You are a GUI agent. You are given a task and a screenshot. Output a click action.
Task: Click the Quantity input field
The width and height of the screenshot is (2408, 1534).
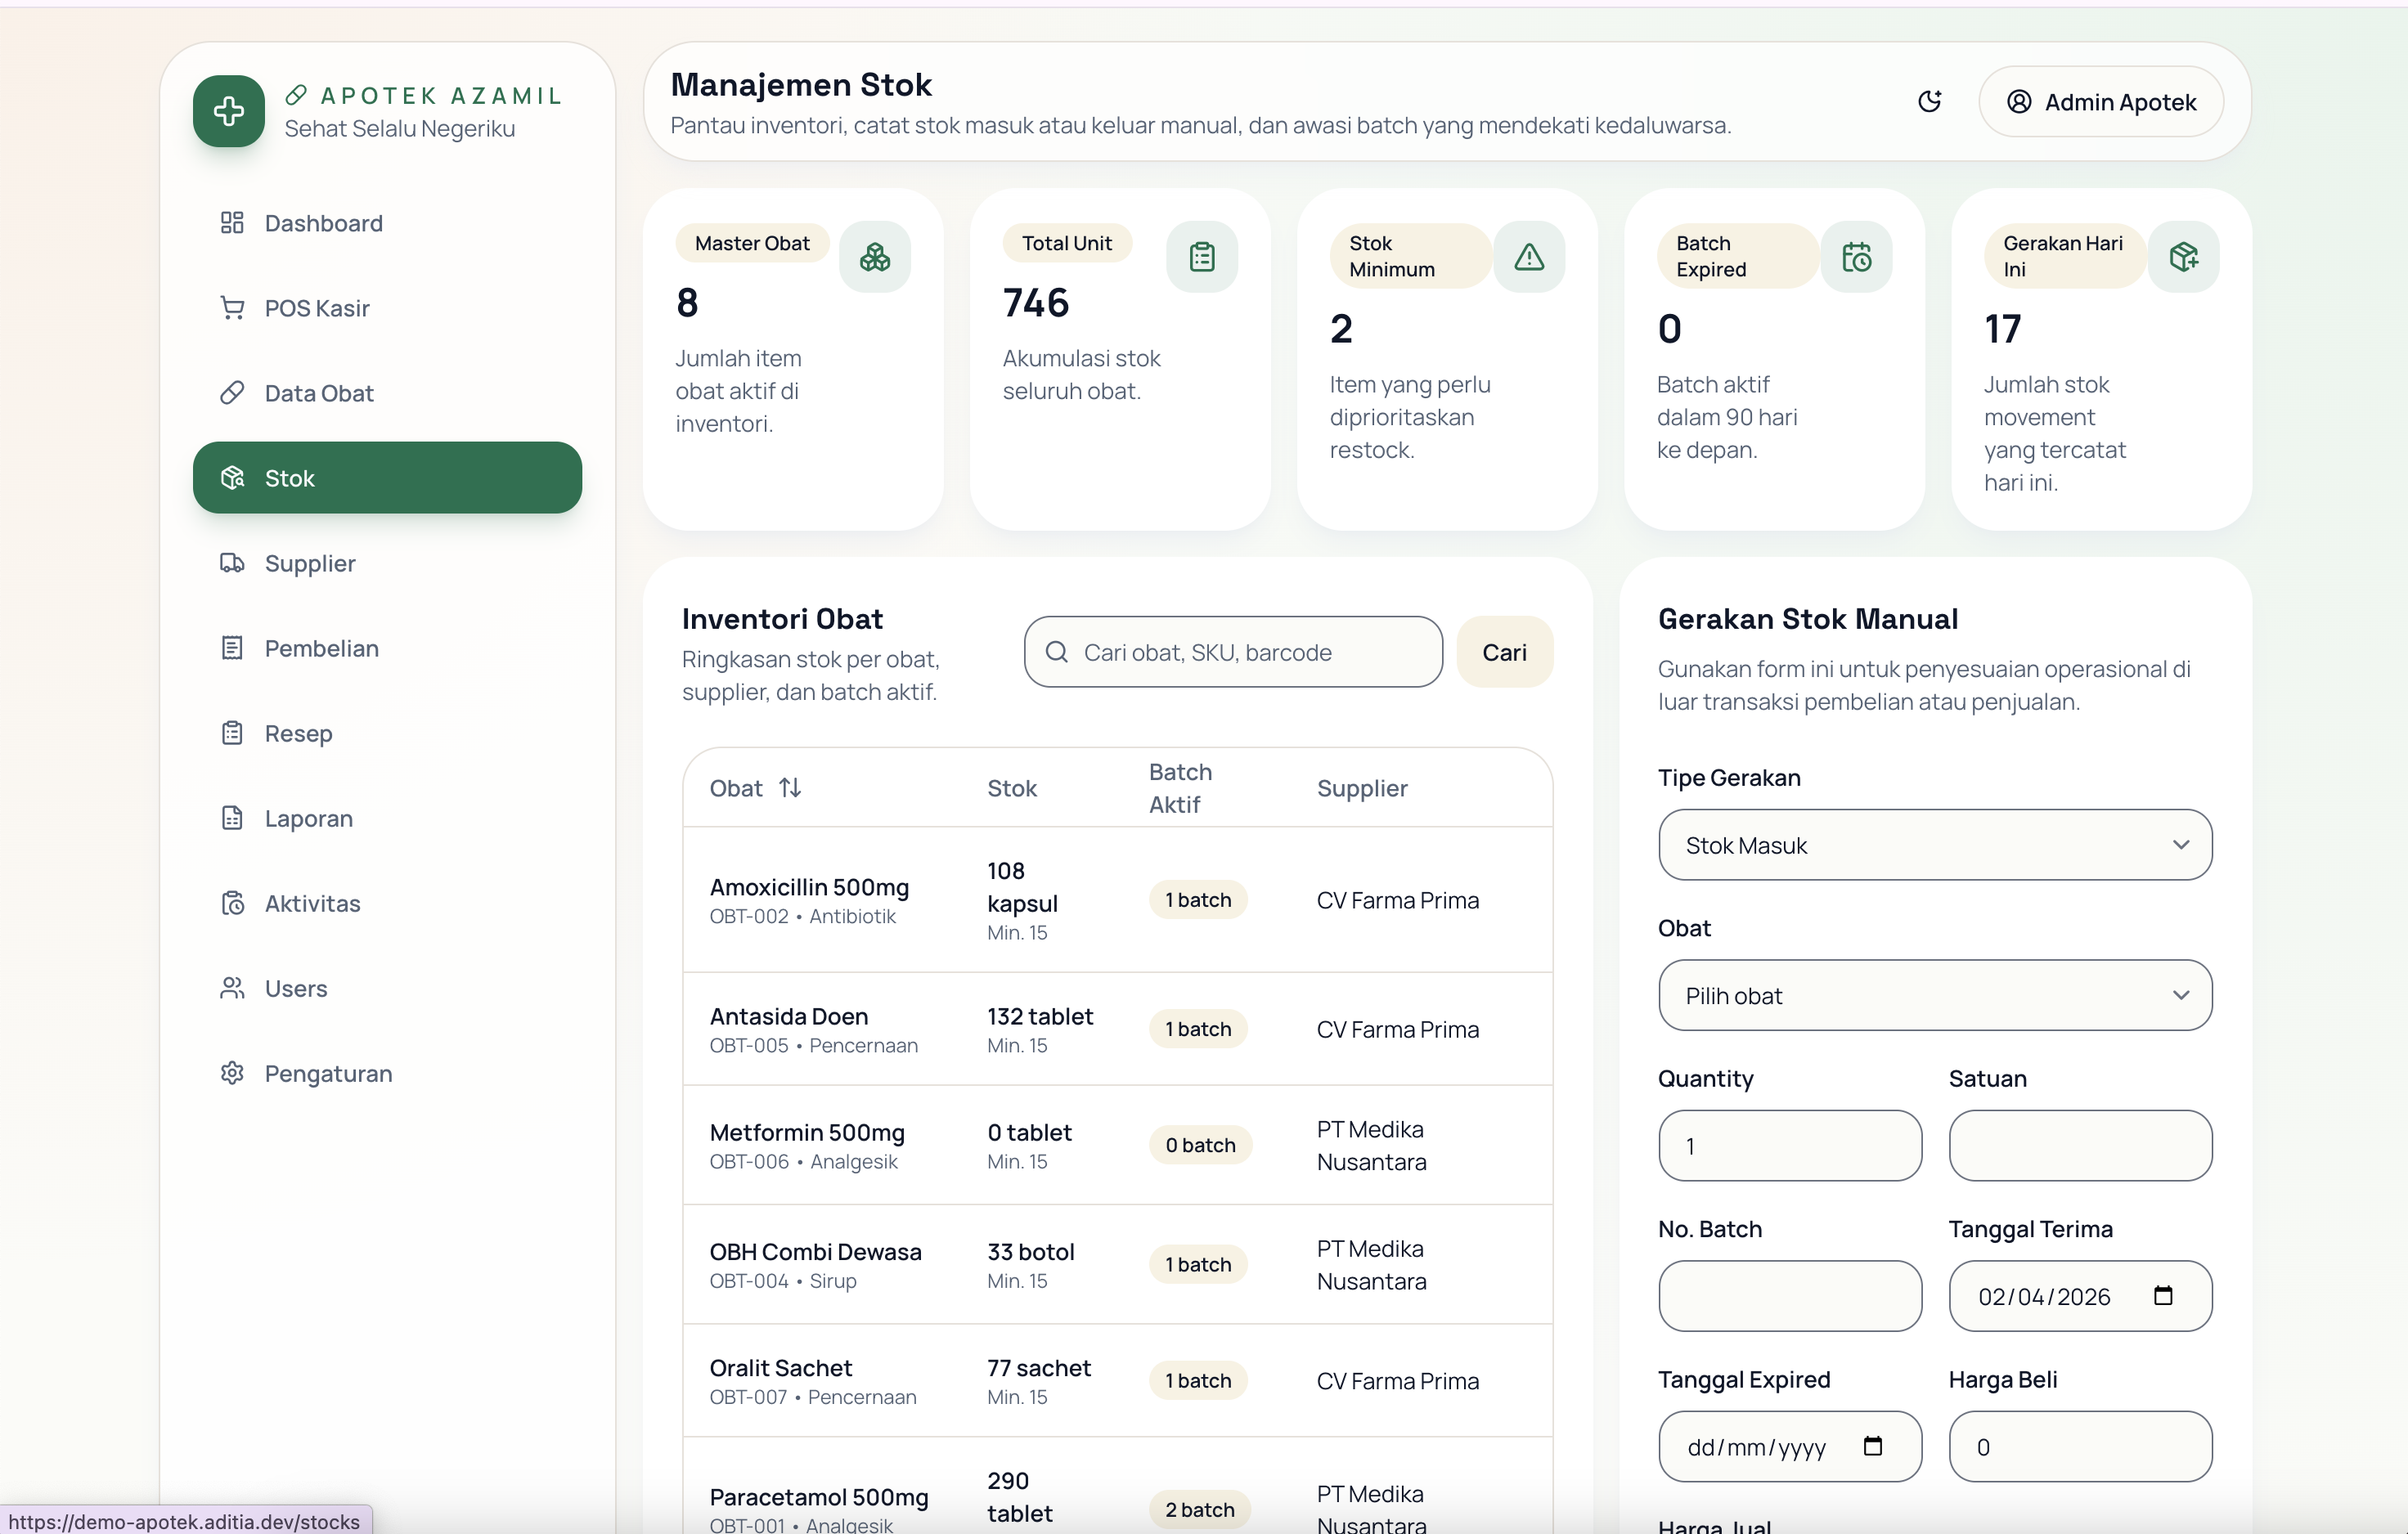point(1789,1146)
